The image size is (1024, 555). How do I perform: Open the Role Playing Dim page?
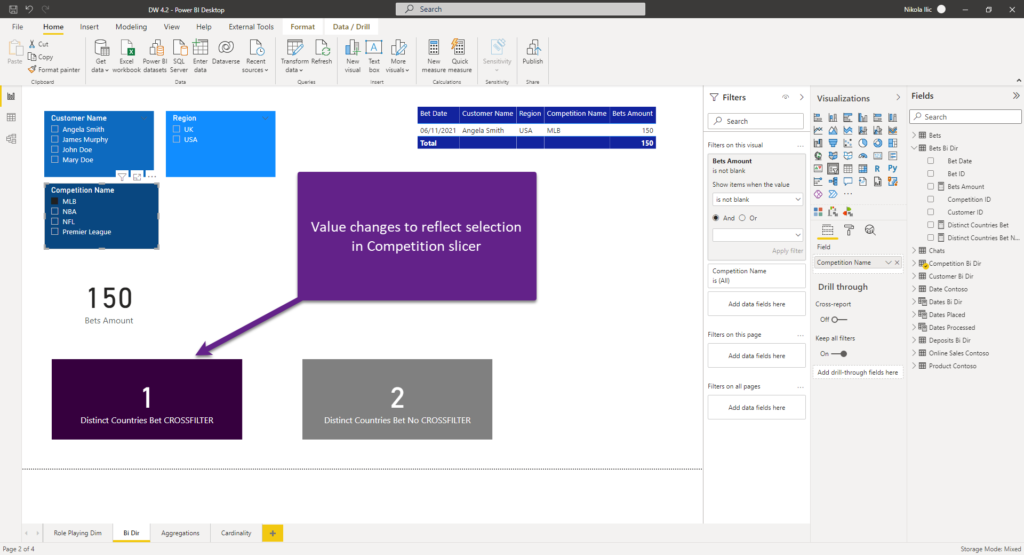[x=77, y=533]
